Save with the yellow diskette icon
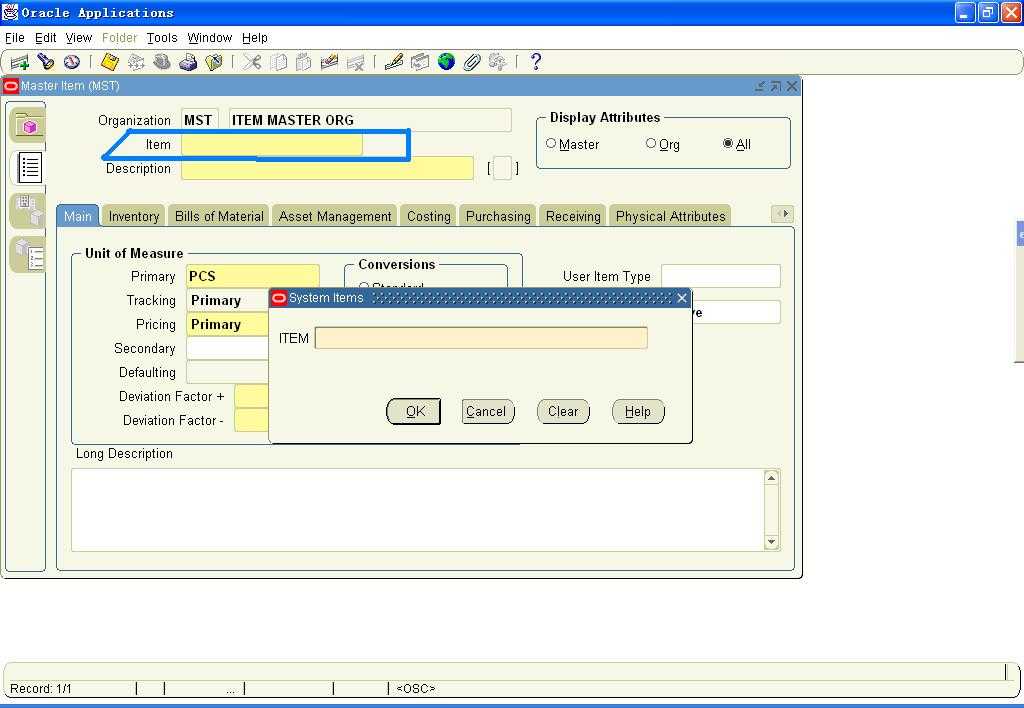The width and height of the screenshot is (1024, 708). [x=110, y=62]
